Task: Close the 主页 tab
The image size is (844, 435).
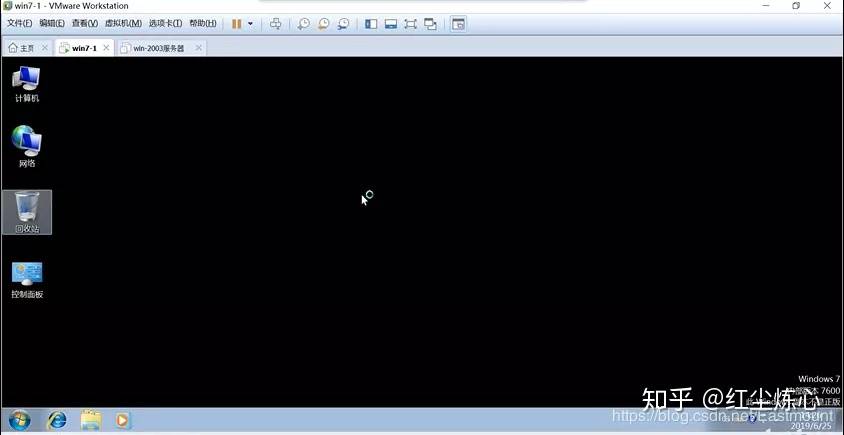Action: pos(45,48)
